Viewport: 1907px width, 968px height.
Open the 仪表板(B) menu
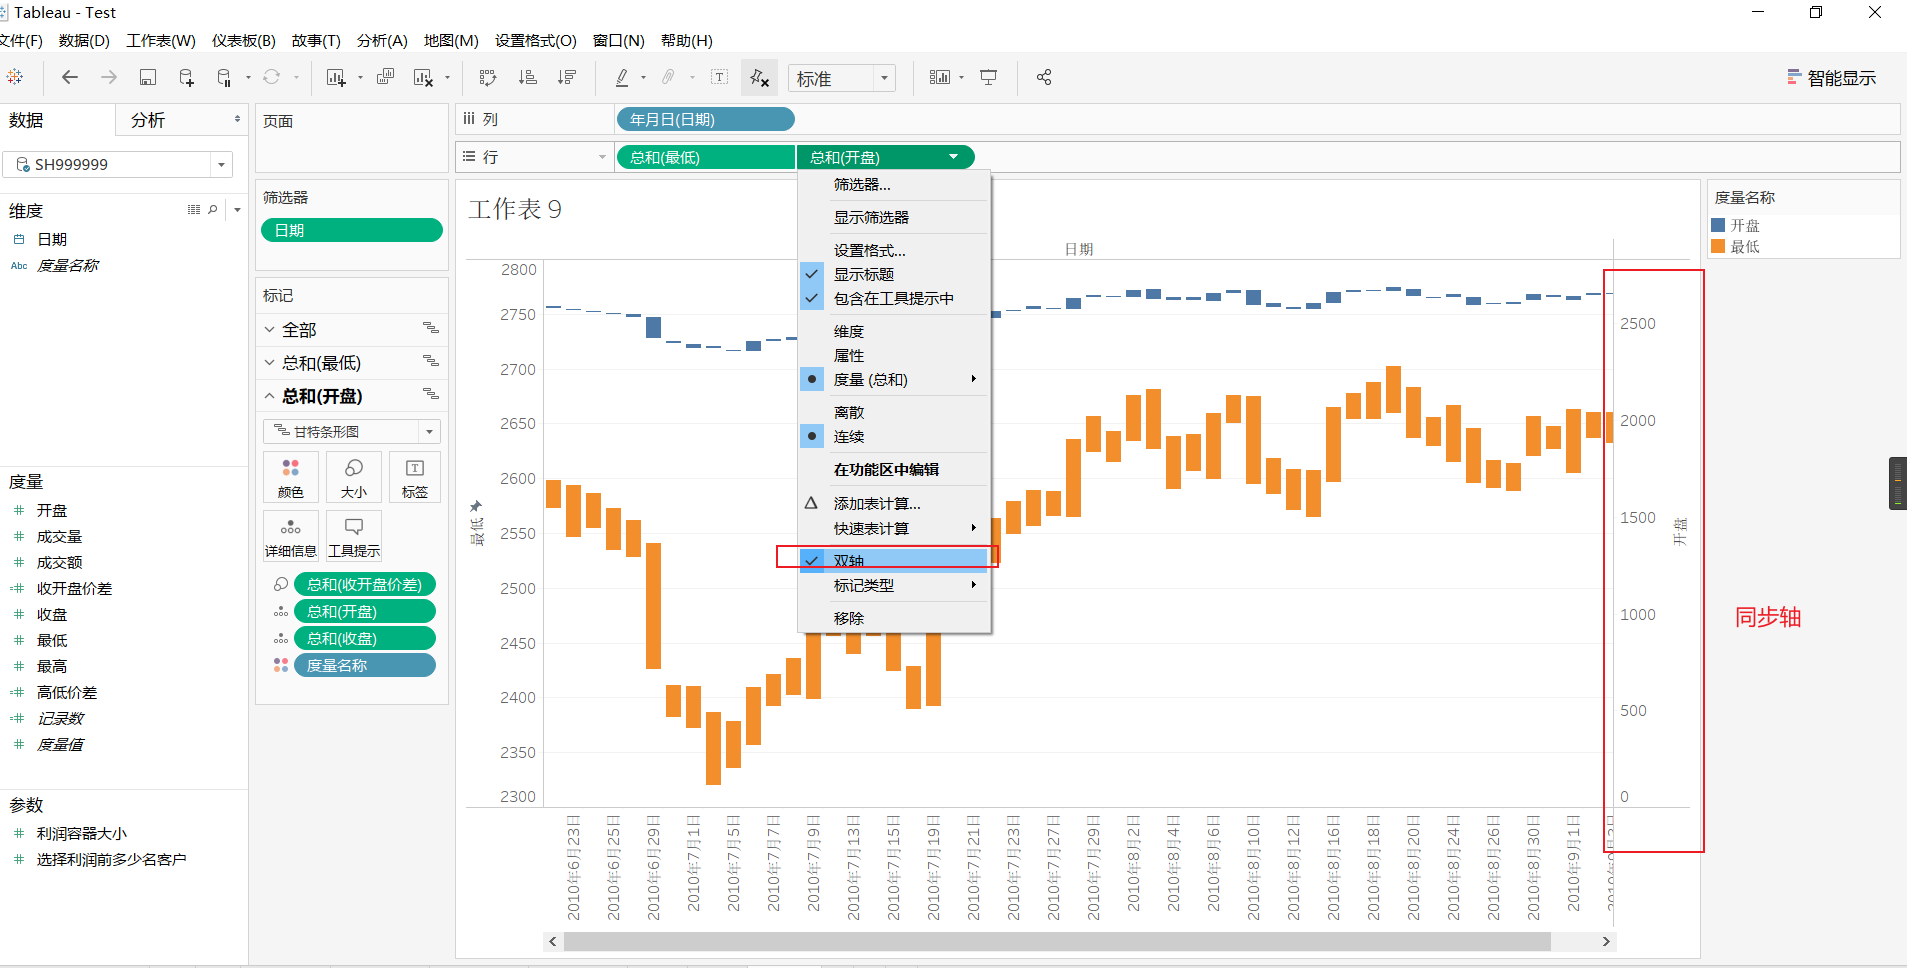244,40
